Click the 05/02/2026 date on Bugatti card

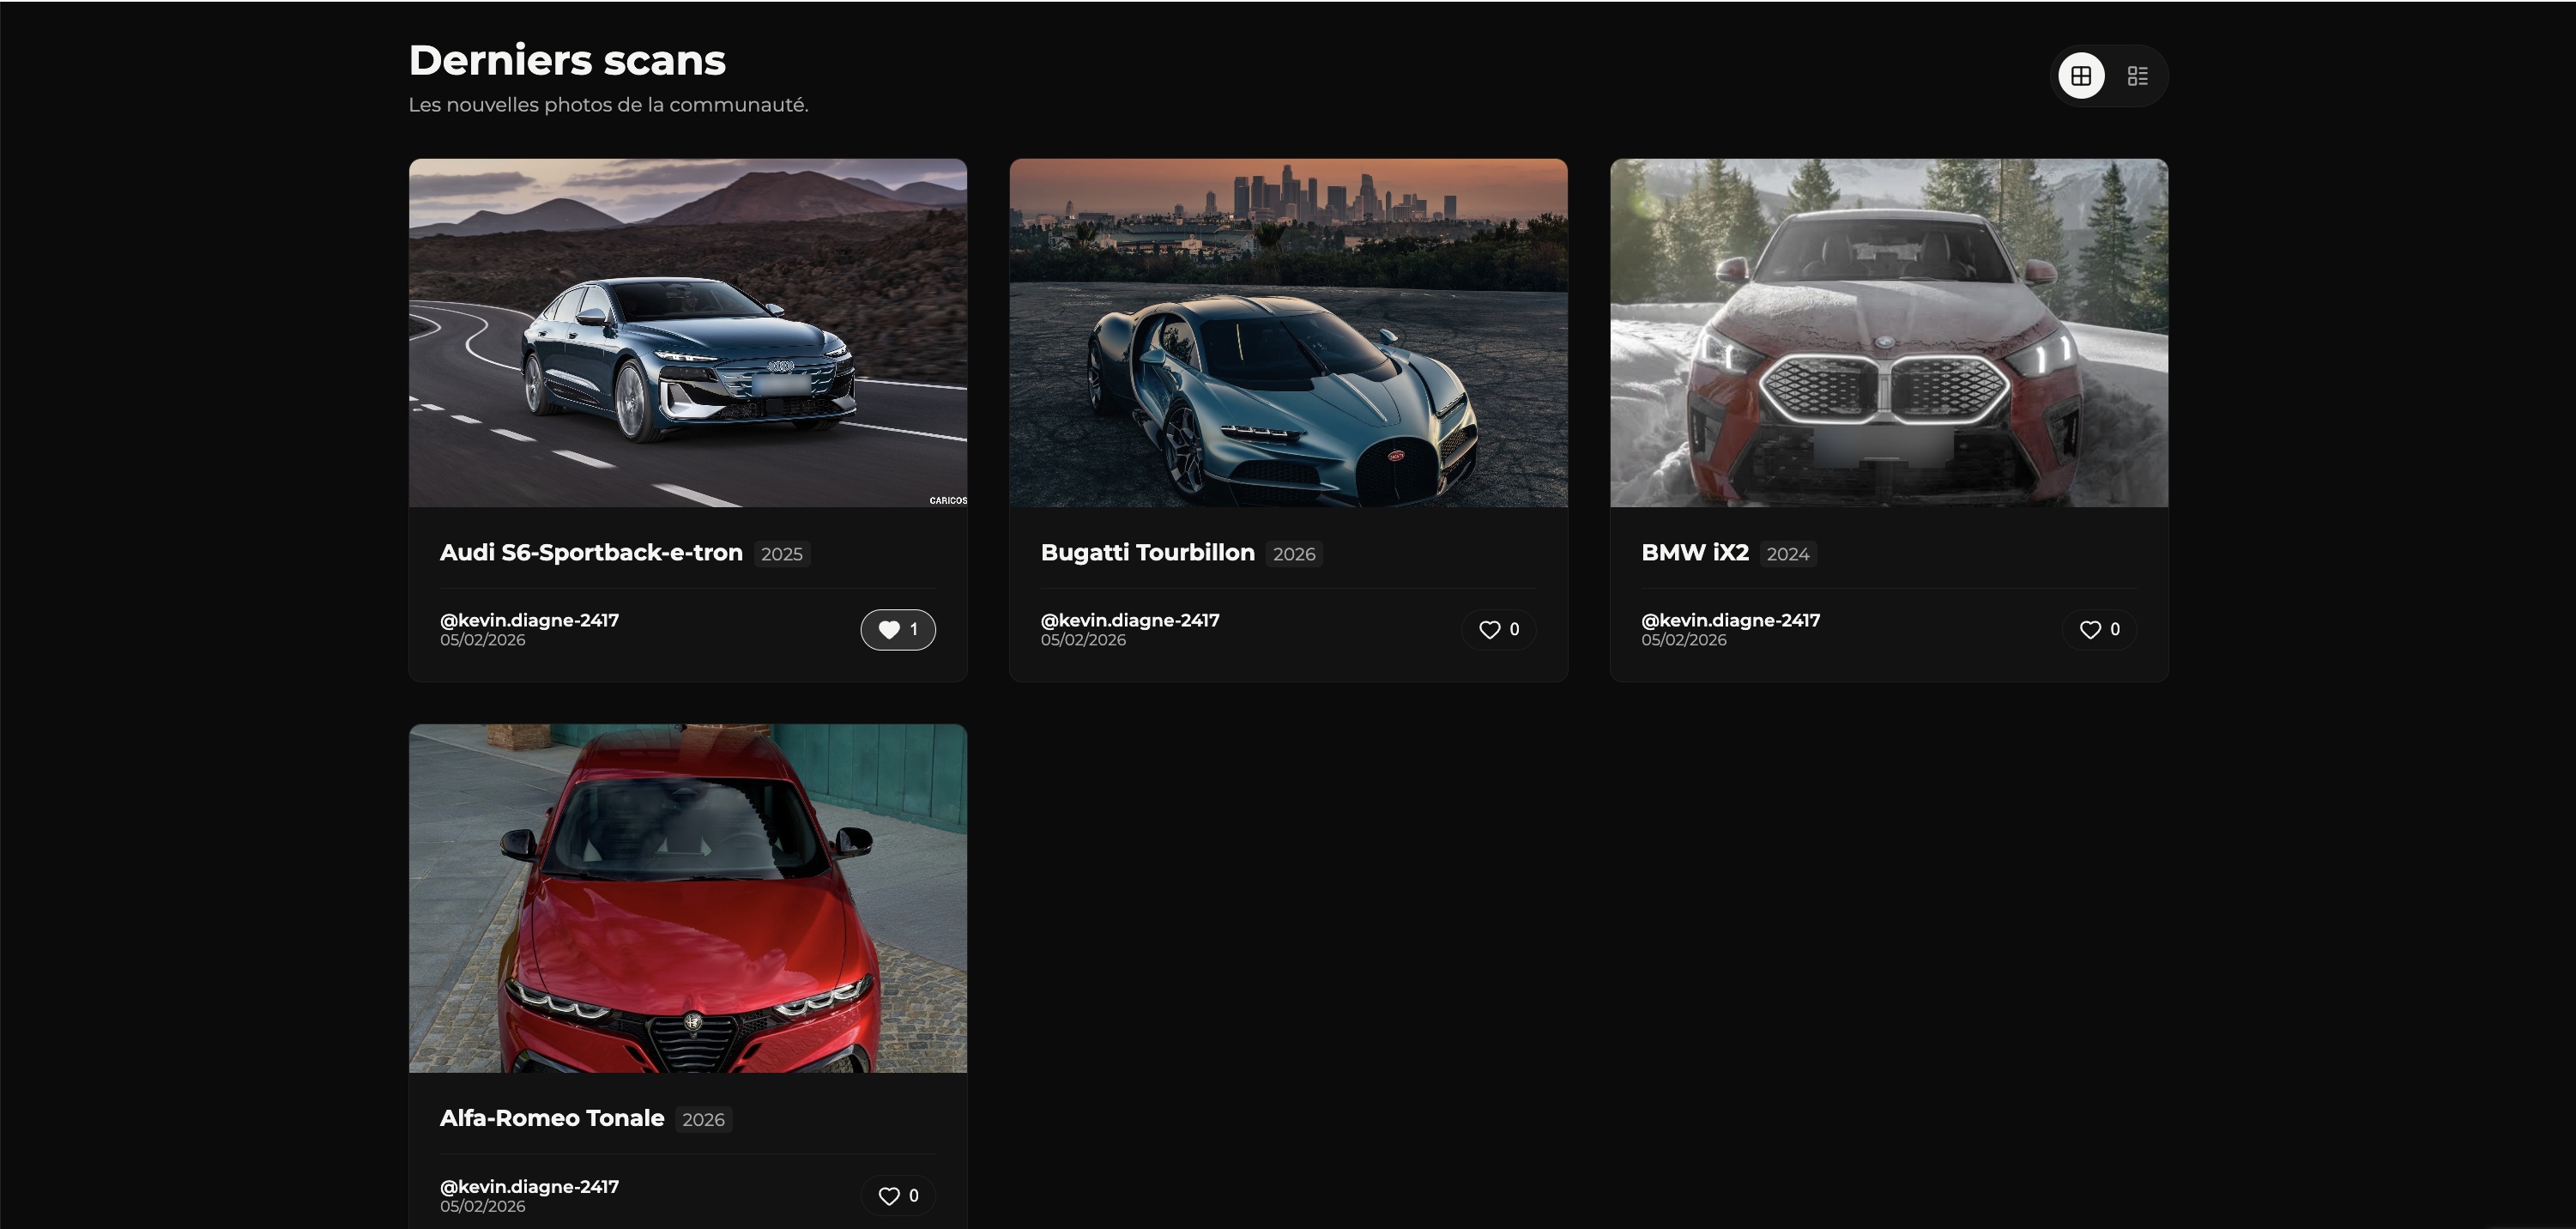pyautogui.click(x=1084, y=640)
